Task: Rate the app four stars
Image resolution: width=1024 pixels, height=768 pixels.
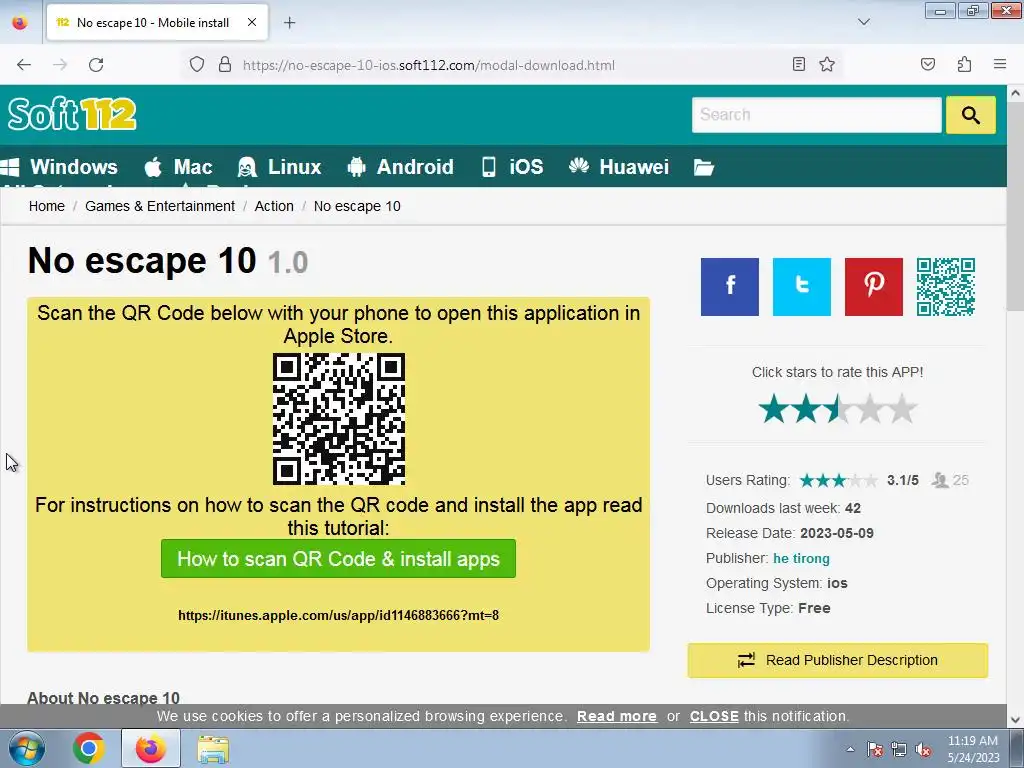Action: tap(870, 409)
